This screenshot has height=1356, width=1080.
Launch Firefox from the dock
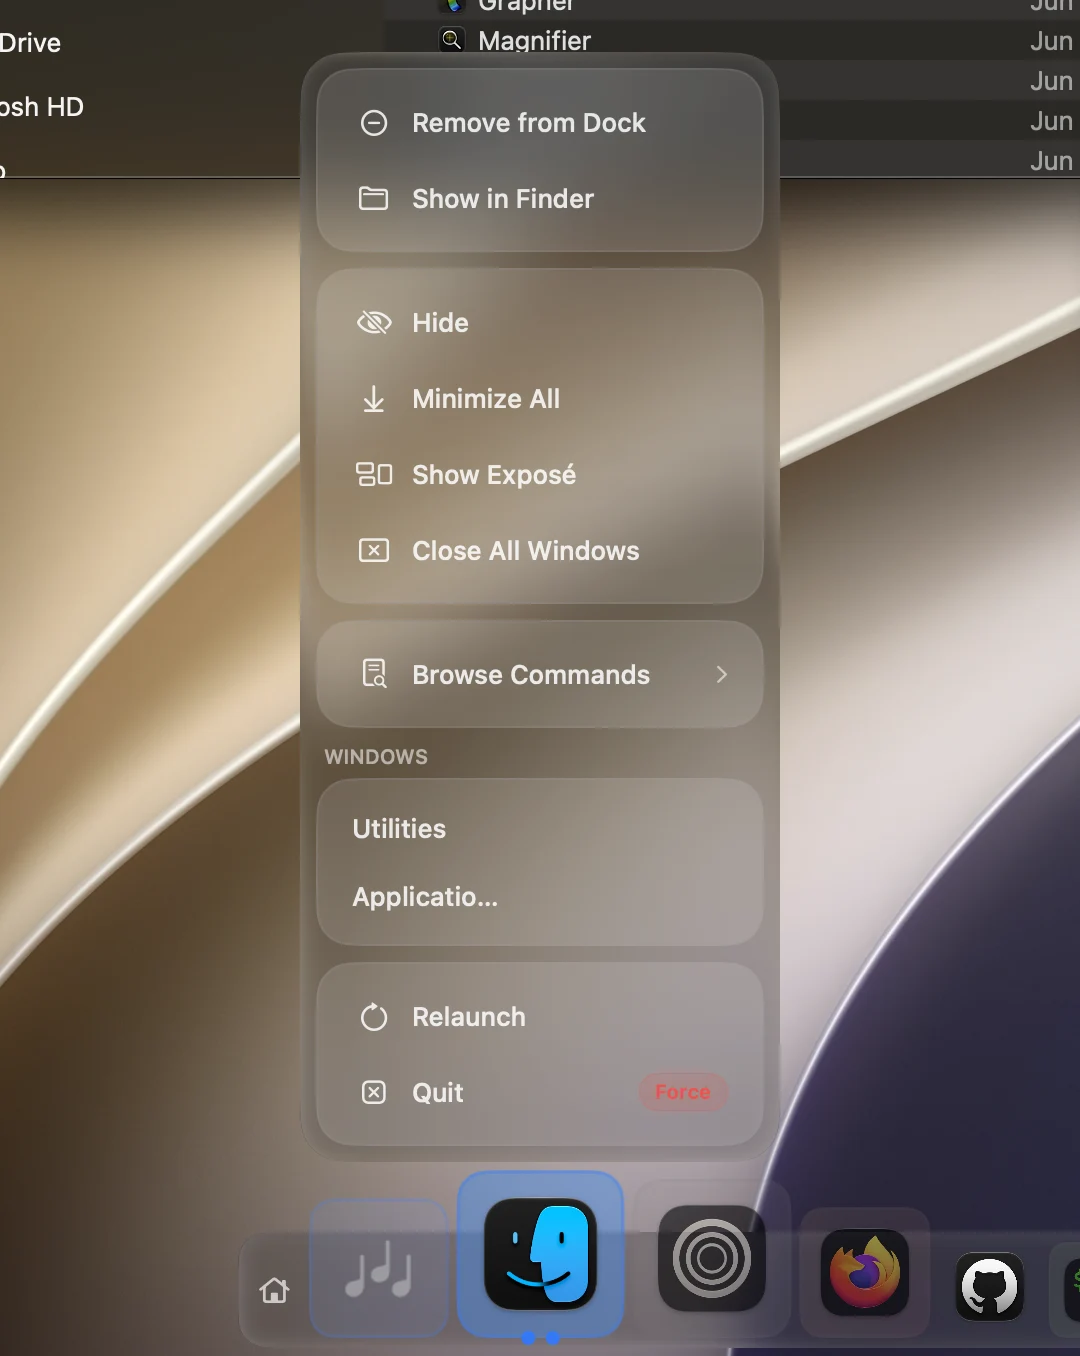[x=865, y=1273]
